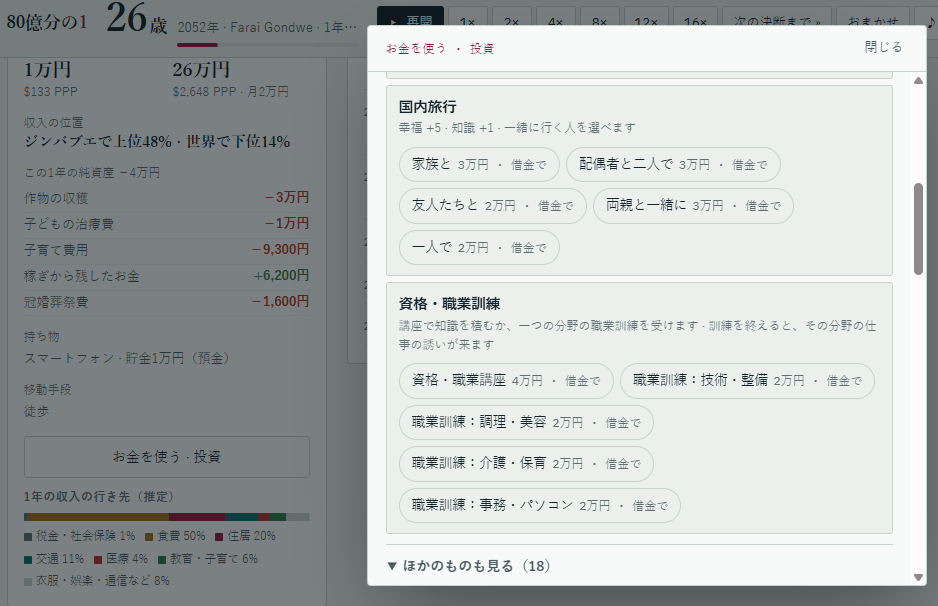
Task: Choose domestic trip 配偶者と二人で
Action: point(673,165)
